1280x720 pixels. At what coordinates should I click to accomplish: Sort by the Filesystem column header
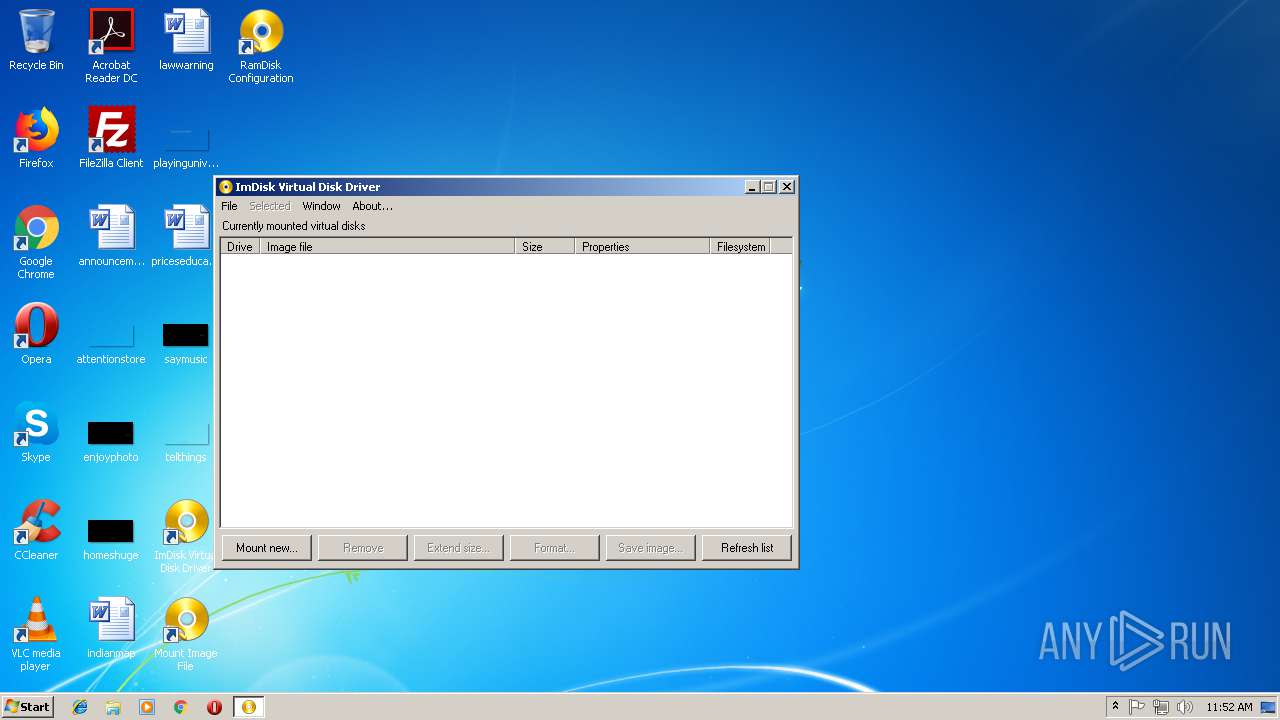click(x=740, y=246)
